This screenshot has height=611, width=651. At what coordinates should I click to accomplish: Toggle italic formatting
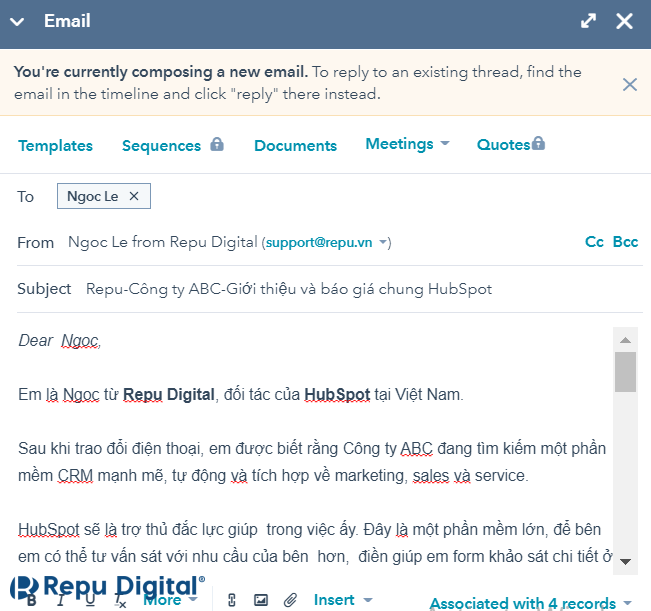click(61, 600)
